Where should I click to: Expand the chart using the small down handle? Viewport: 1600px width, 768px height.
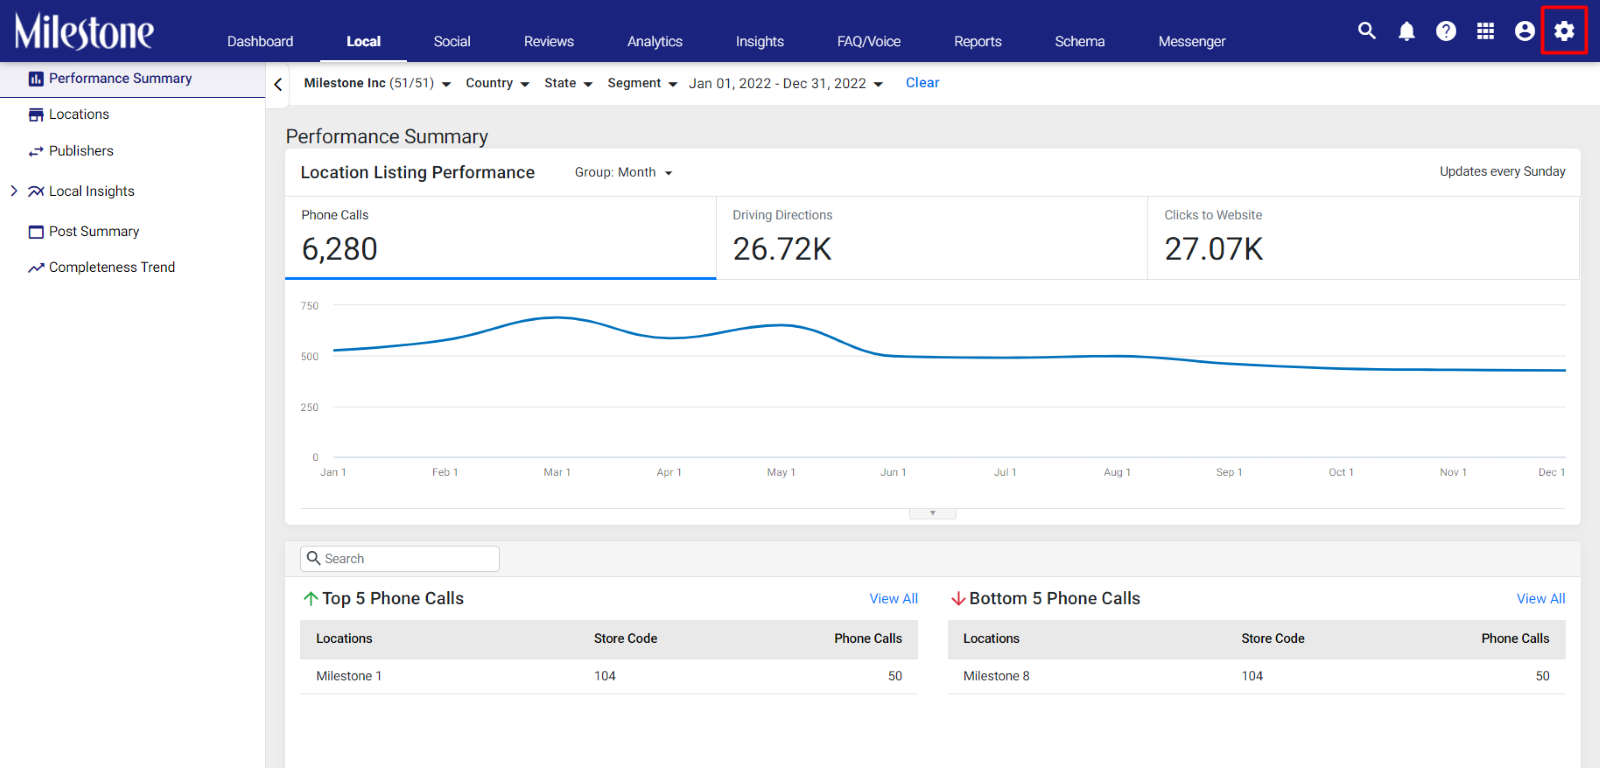(933, 513)
